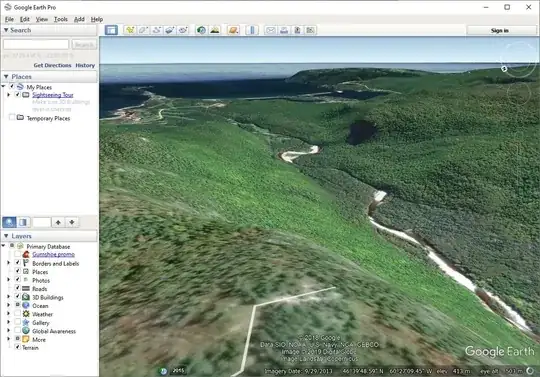The width and height of the screenshot is (540, 377).
Task: Move selected item up with the arrow
Action: (58, 222)
